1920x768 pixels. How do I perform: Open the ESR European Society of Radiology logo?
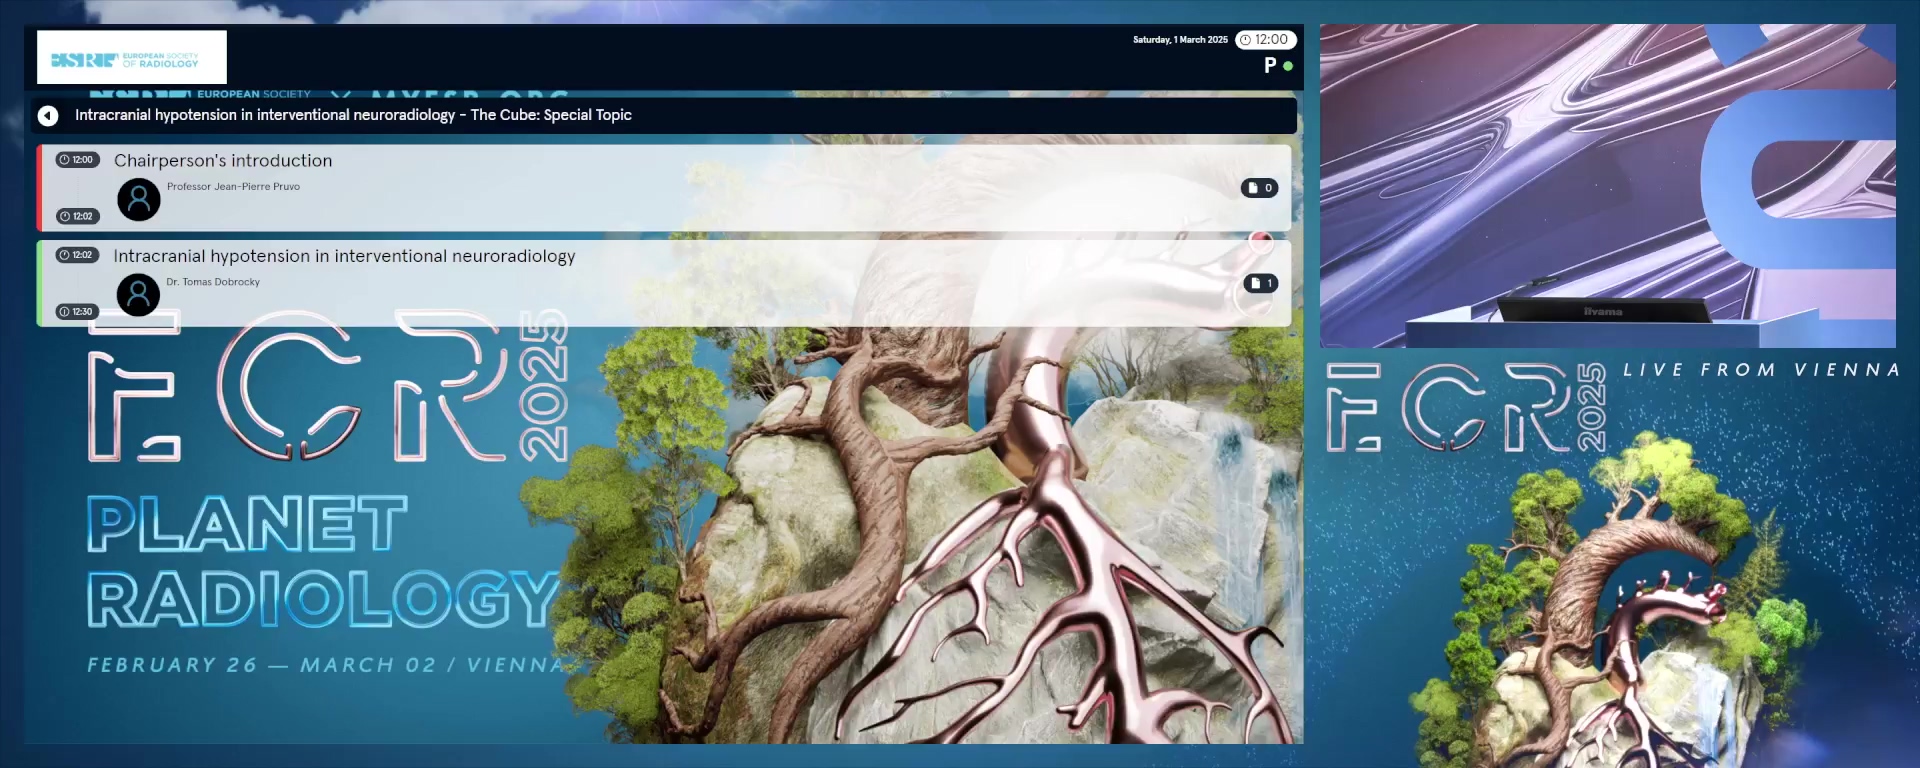tap(132, 57)
